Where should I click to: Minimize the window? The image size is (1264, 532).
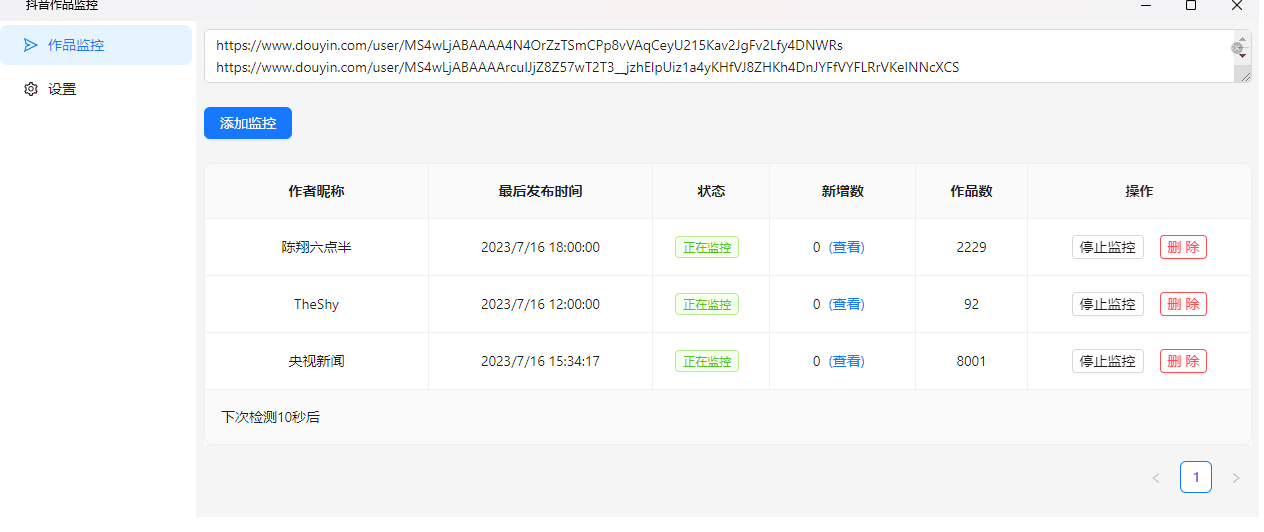click(1145, 5)
